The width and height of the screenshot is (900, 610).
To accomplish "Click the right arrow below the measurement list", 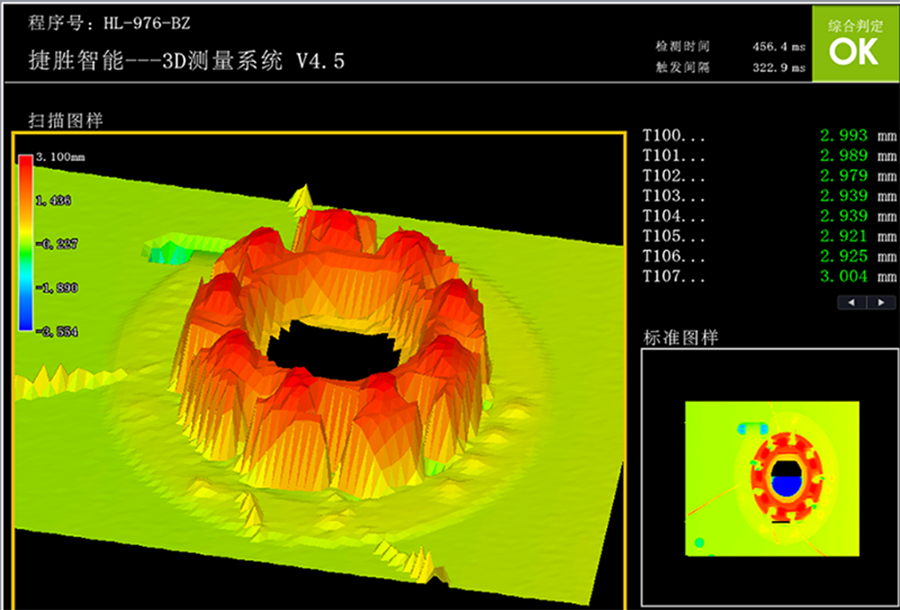I will pos(881,302).
